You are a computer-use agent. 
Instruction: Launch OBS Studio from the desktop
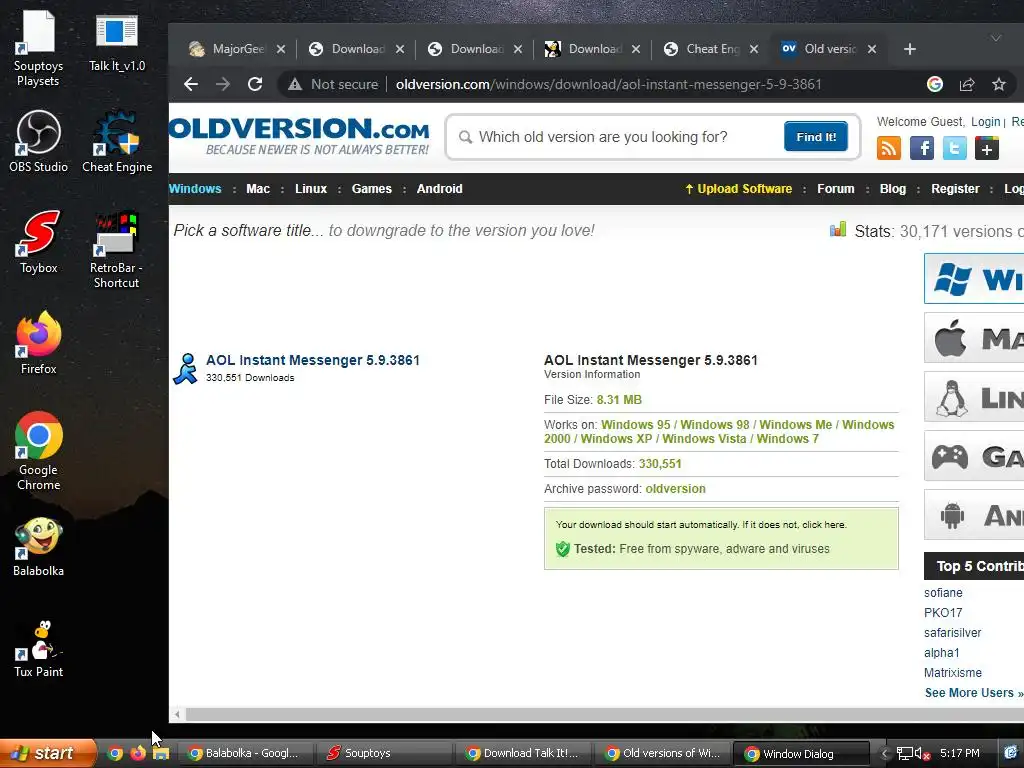[x=38, y=141]
